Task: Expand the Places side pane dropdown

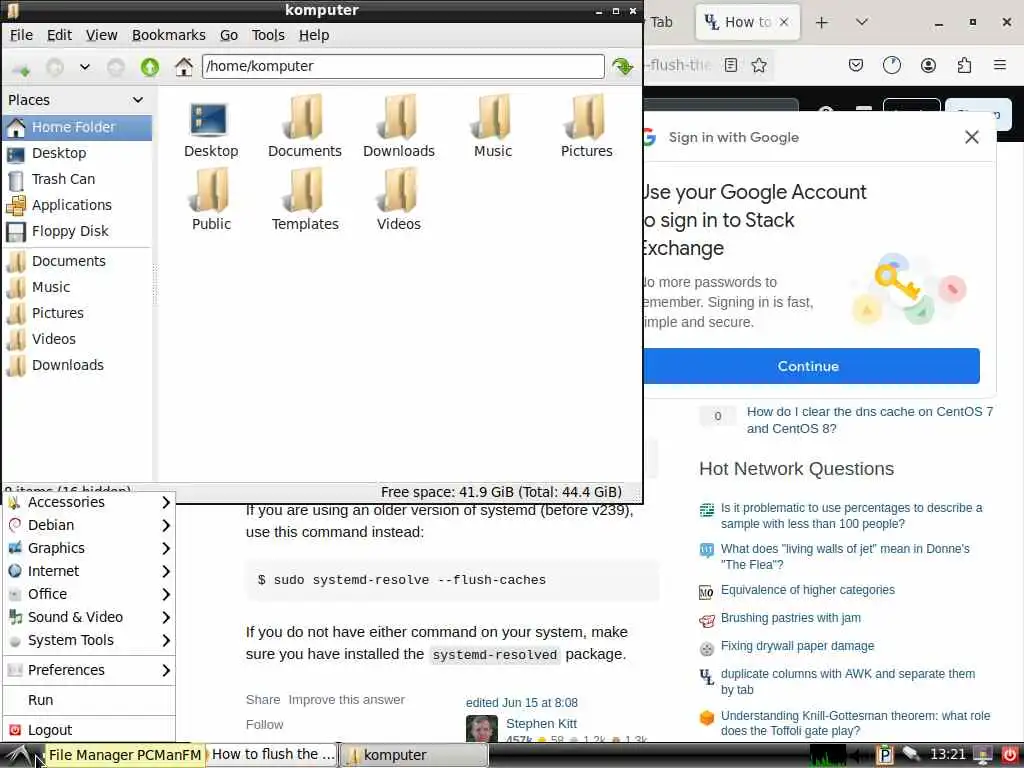Action: point(138,100)
